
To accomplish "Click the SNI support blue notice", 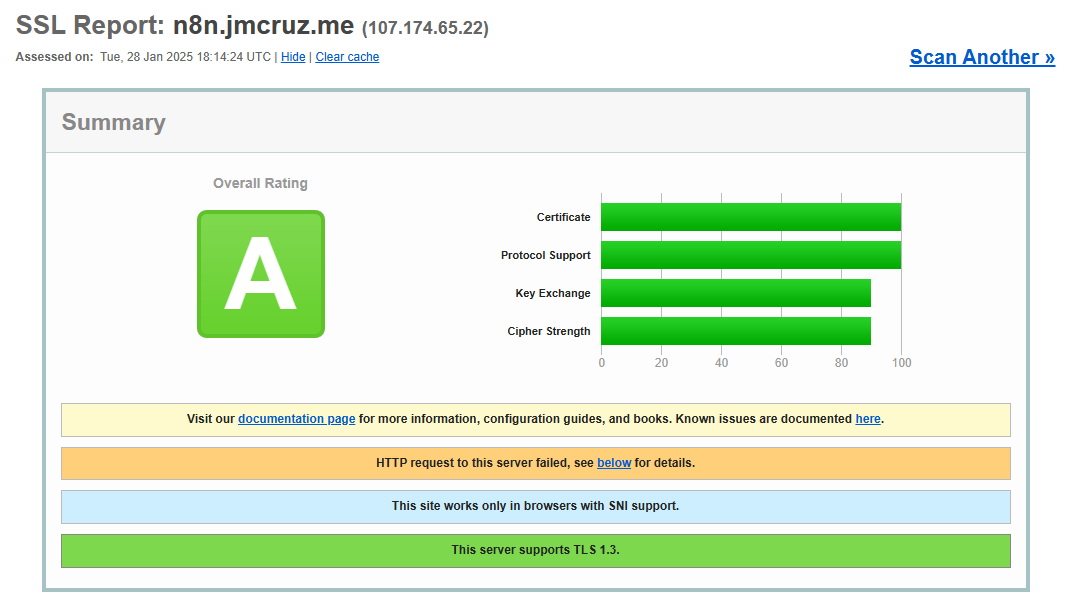I will [536, 507].
